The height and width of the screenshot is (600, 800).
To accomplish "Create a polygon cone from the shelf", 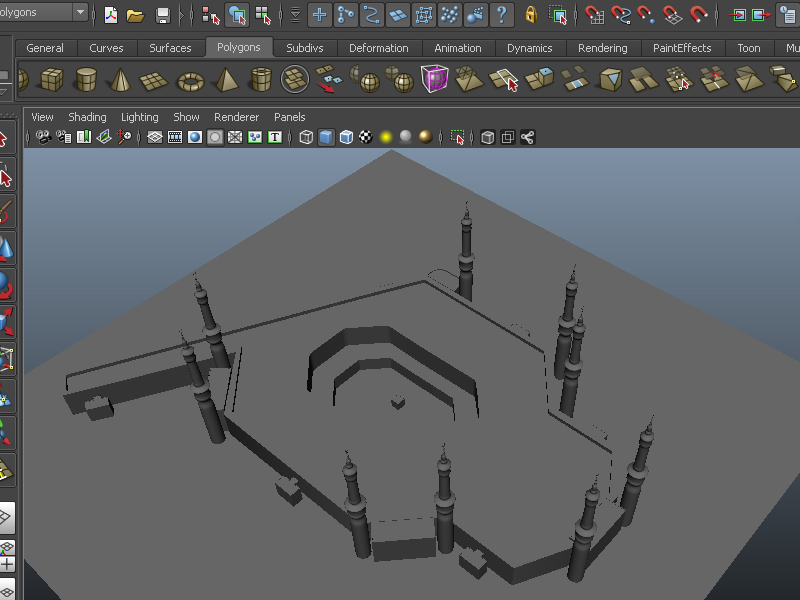I will [x=120, y=80].
